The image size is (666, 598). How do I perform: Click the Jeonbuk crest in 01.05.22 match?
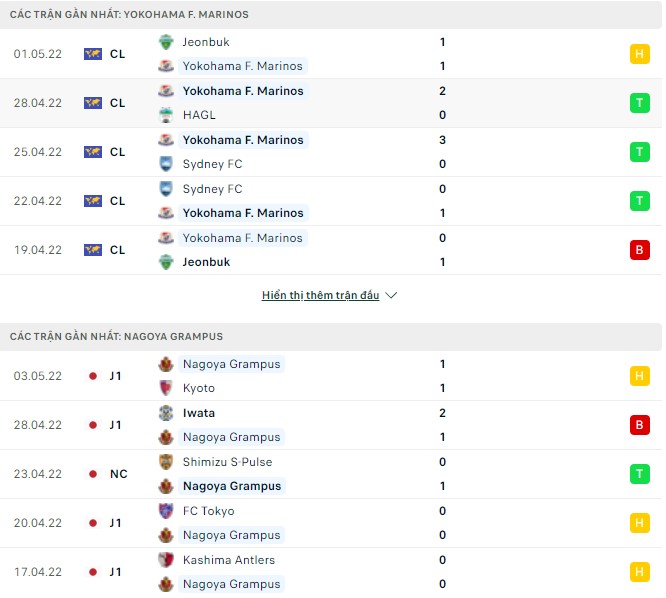click(x=166, y=42)
